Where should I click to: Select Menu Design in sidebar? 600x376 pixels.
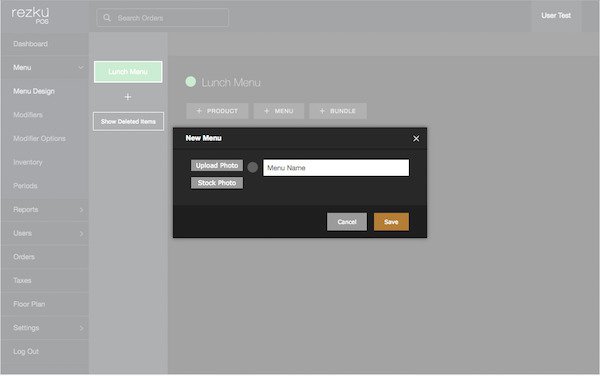pos(45,91)
